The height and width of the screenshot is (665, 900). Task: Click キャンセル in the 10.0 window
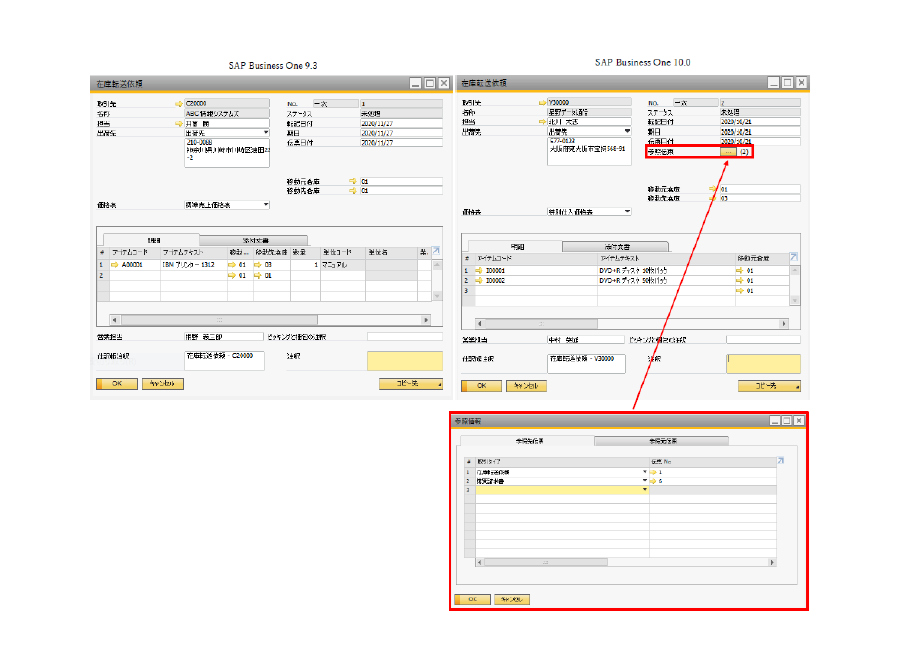[526, 386]
